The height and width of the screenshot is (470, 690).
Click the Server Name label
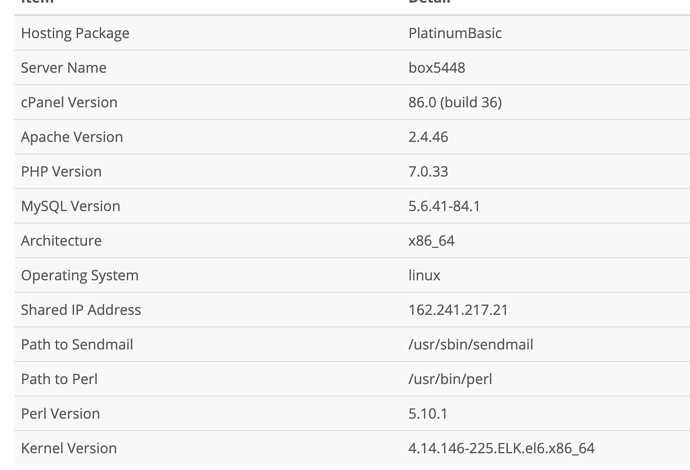[x=64, y=68]
